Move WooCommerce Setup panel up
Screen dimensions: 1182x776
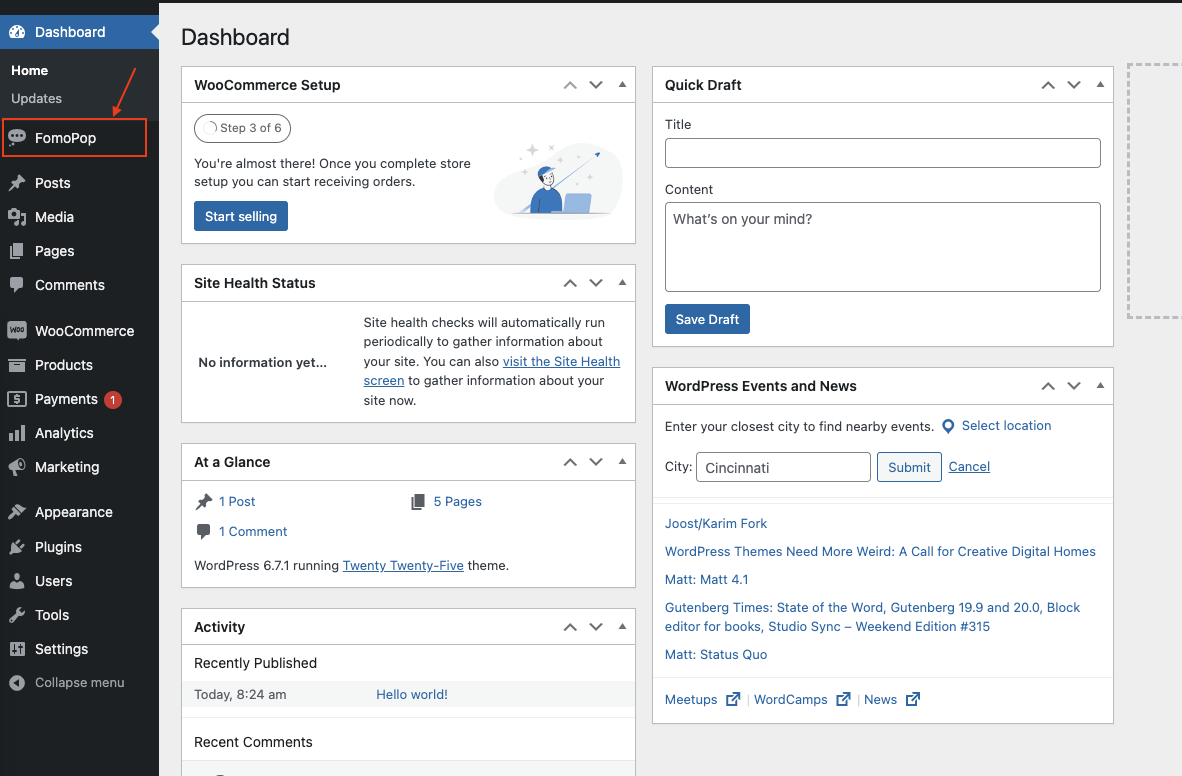570,85
